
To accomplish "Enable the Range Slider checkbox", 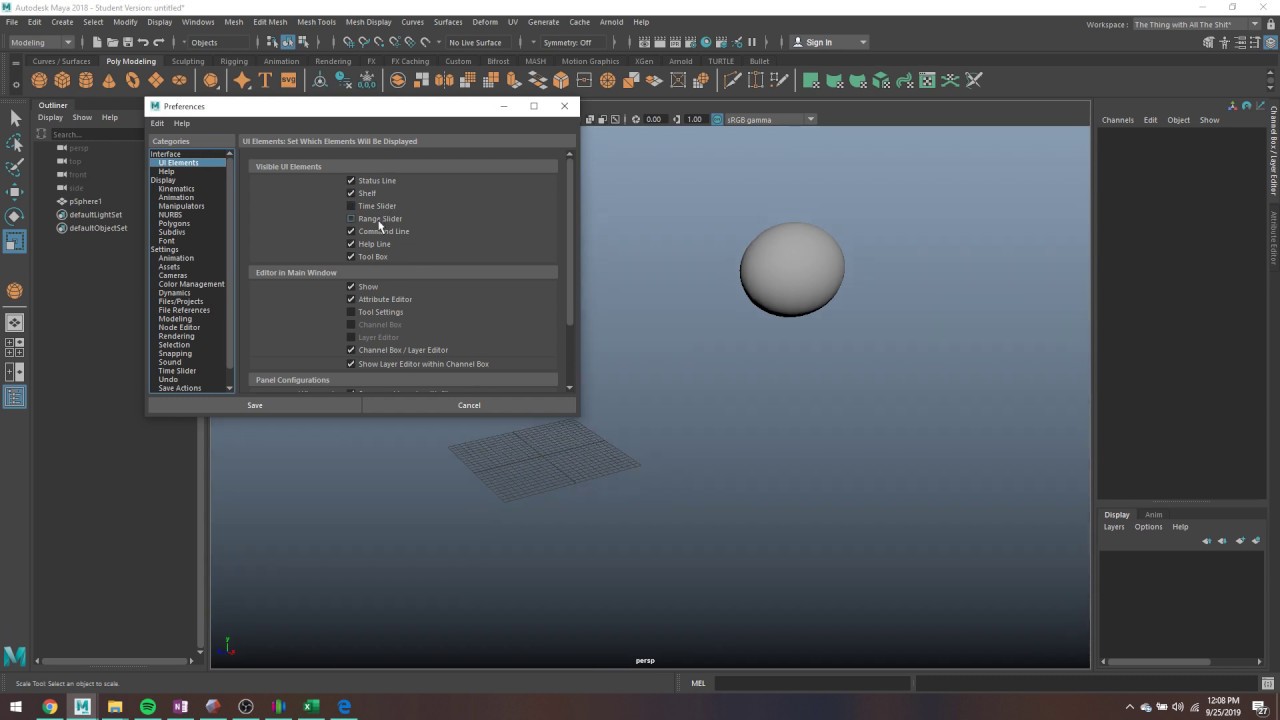I will 351,219.
